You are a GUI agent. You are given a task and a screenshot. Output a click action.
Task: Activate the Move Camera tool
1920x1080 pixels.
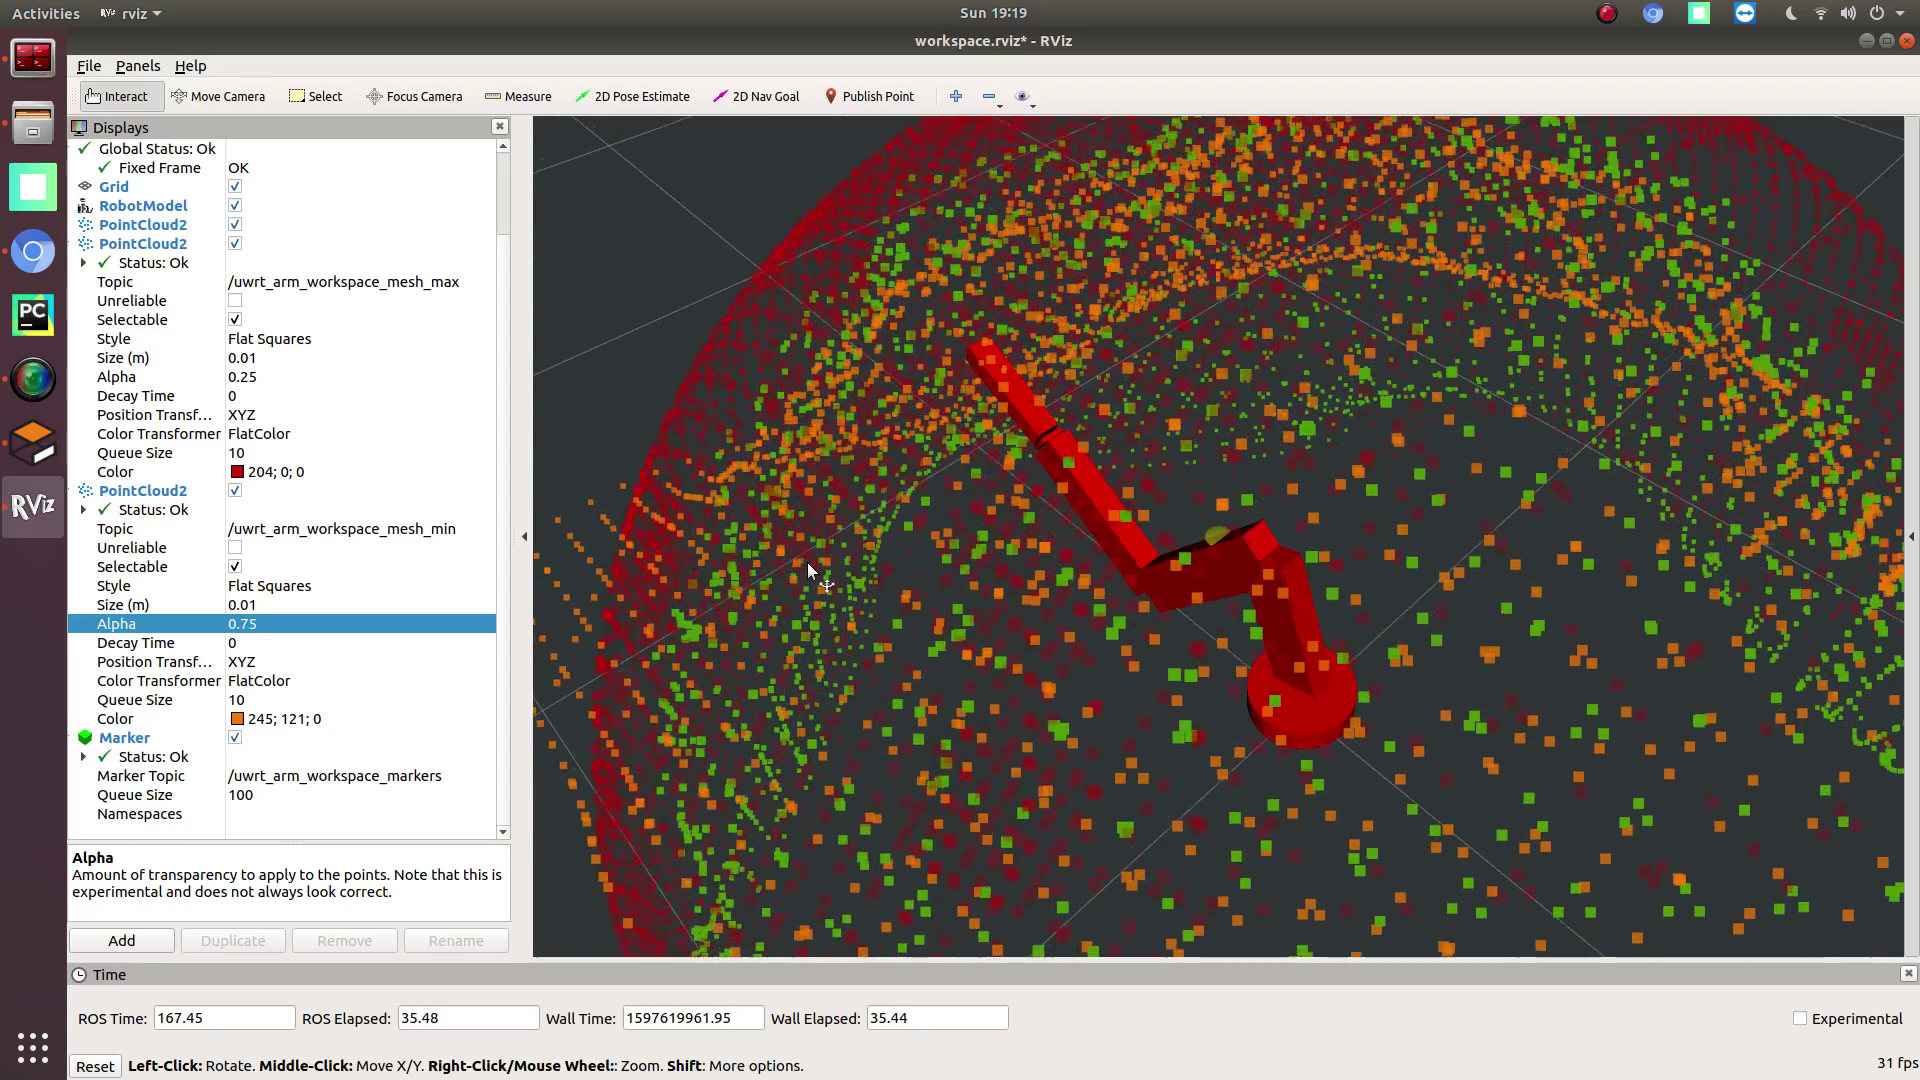218,96
